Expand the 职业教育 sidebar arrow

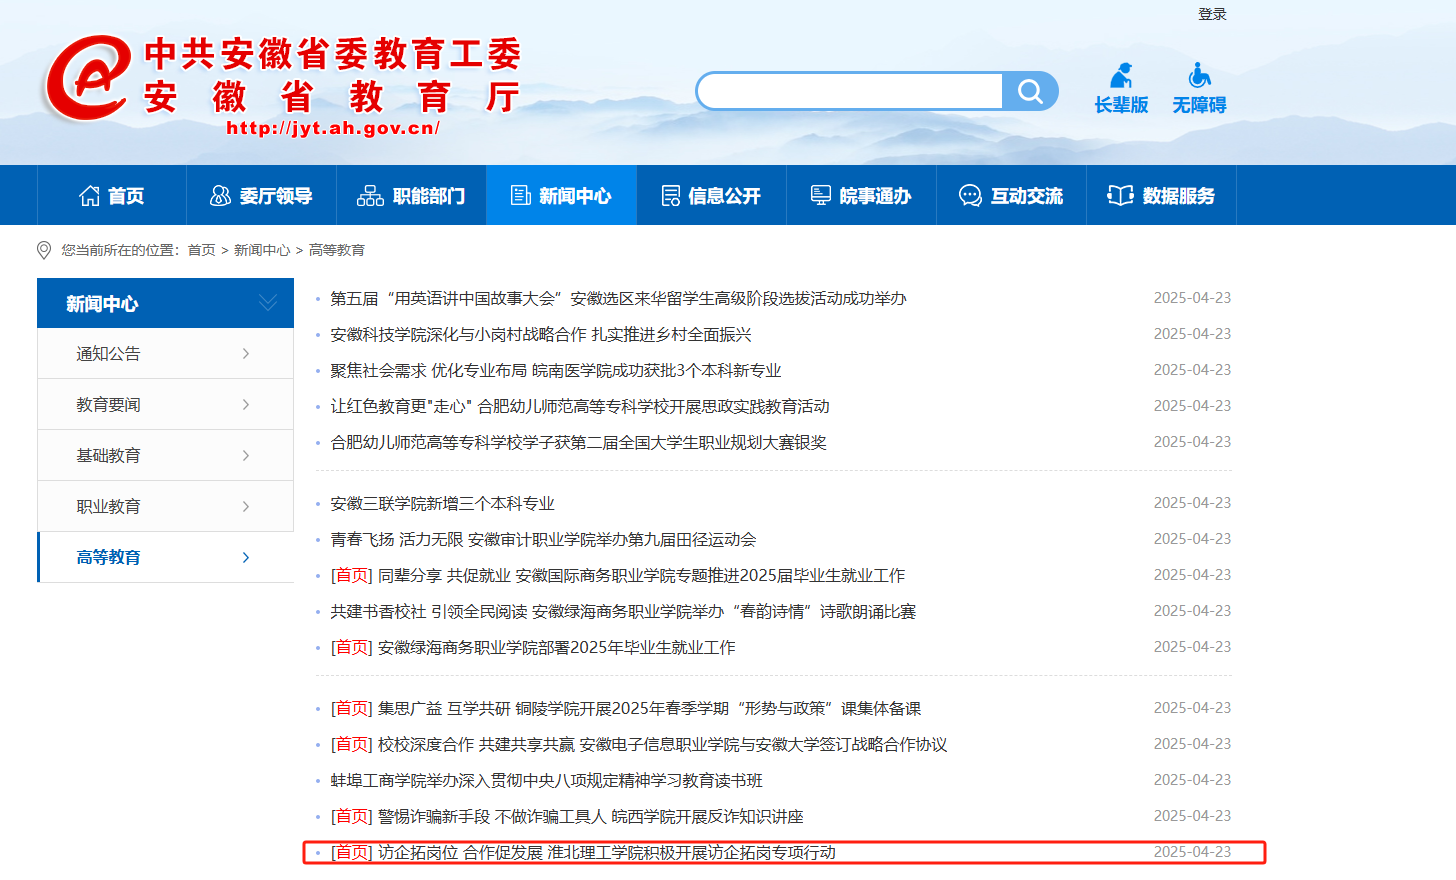click(246, 507)
